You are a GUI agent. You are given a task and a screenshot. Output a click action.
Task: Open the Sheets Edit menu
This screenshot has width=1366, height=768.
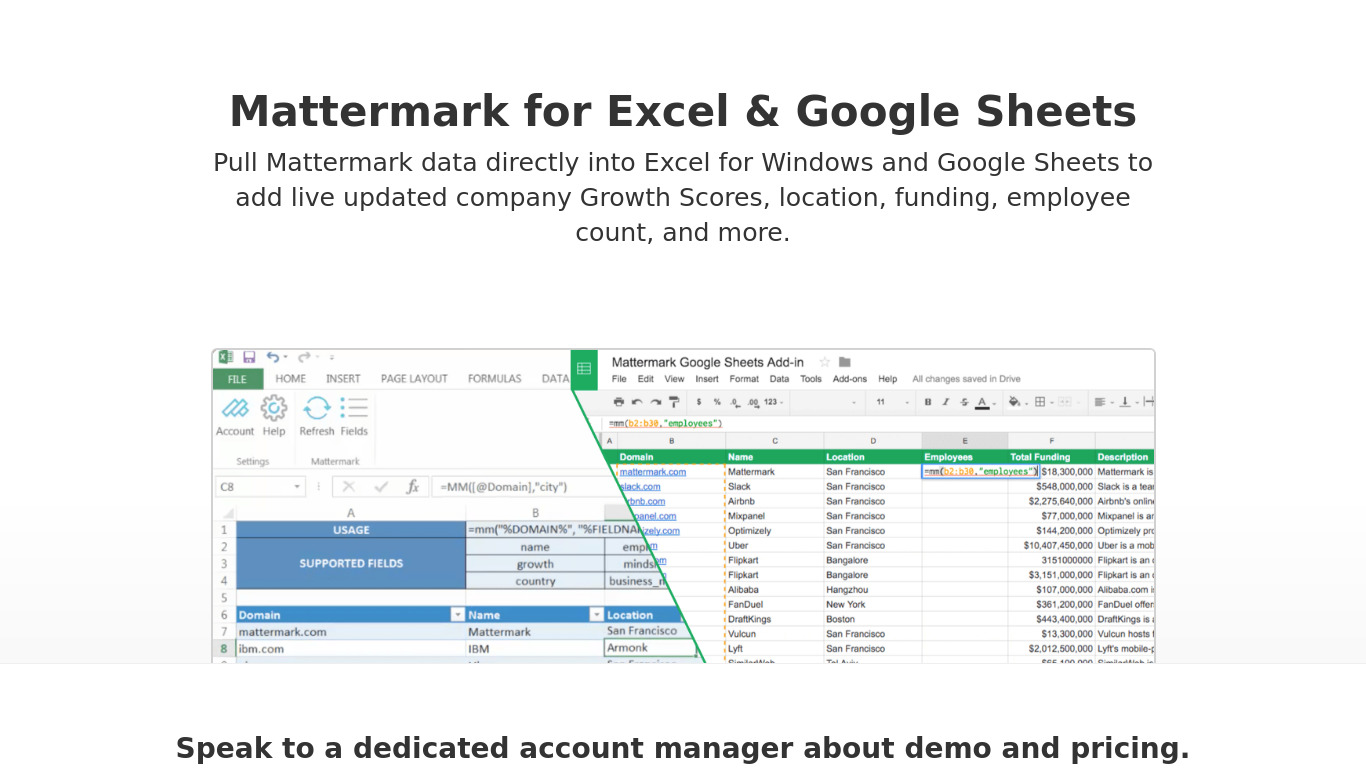coord(646,379)
